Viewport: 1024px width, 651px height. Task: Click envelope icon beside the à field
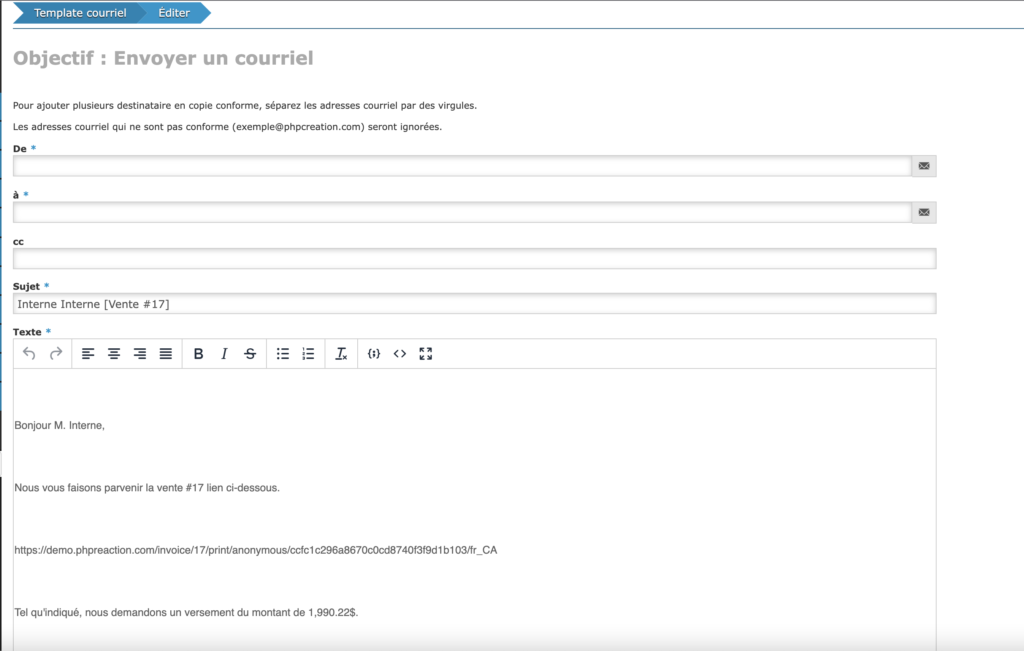click(924, 212)
